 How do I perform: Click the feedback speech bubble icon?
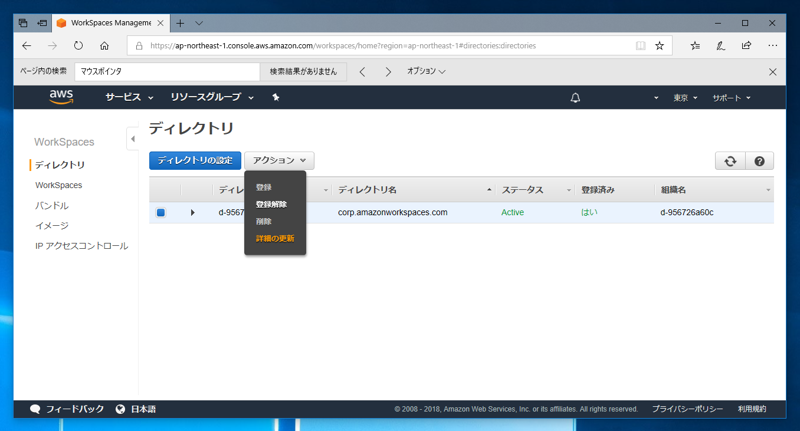coord(35,409)
